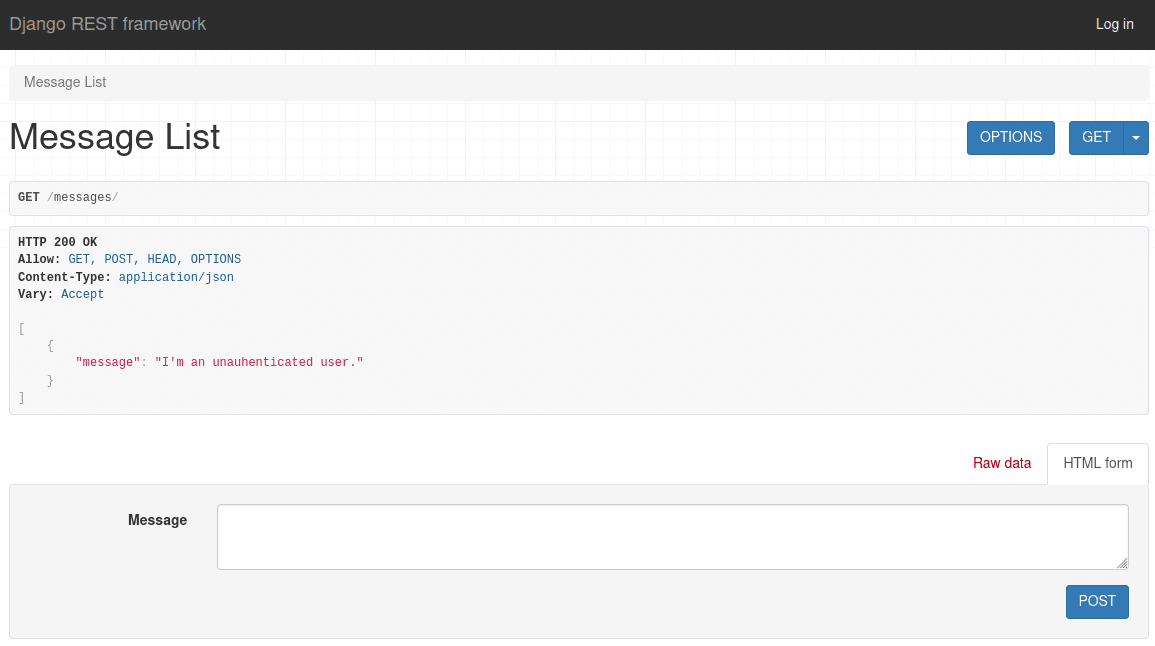Click the "I'm an unauhenticated user." string
This screenshot has height=646, width=1155.
click(259, 362)
